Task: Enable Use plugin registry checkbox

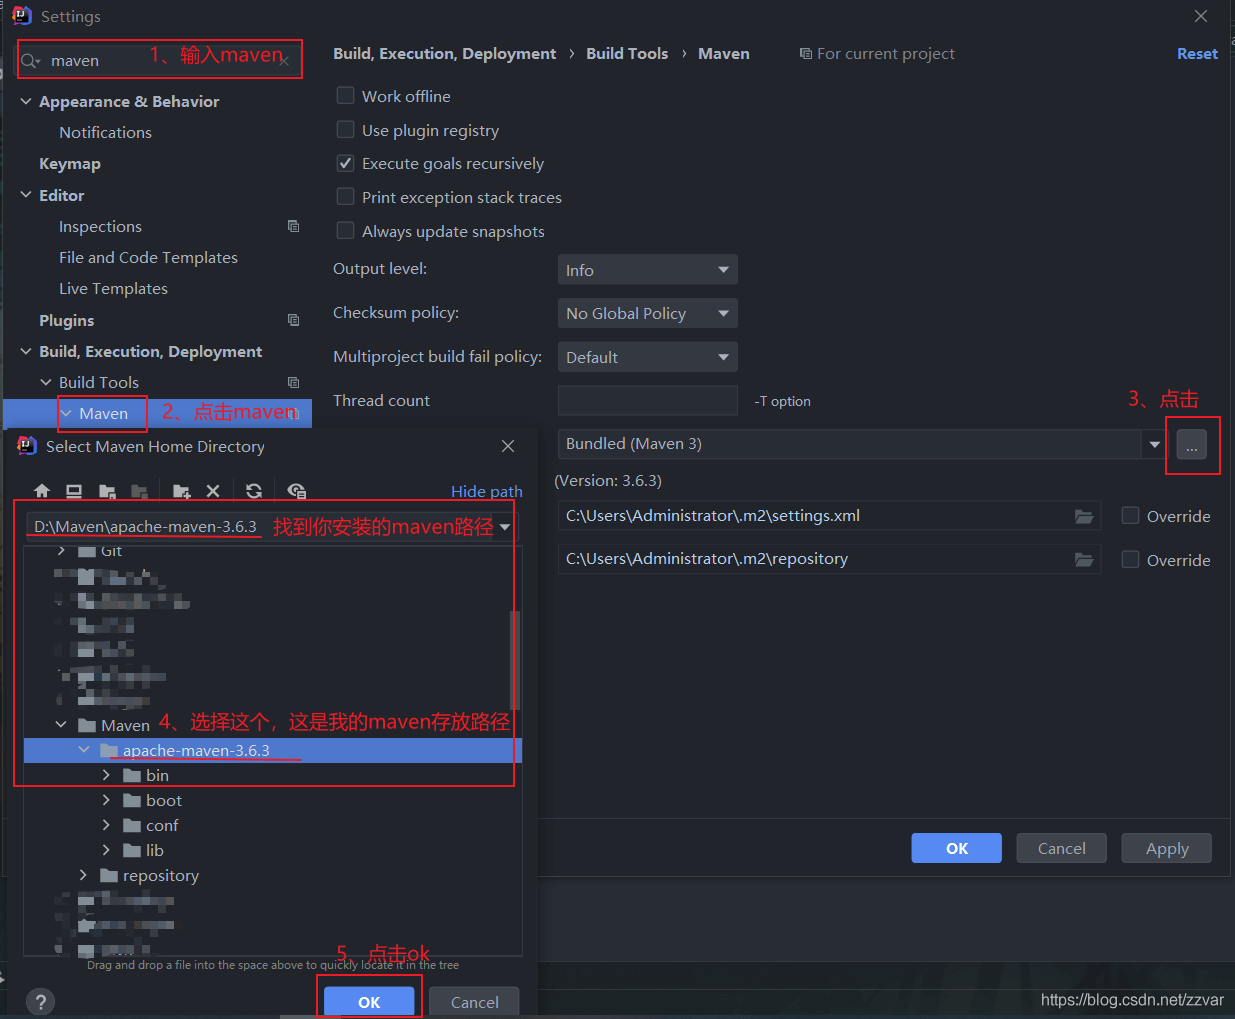Action: (345, 129)
